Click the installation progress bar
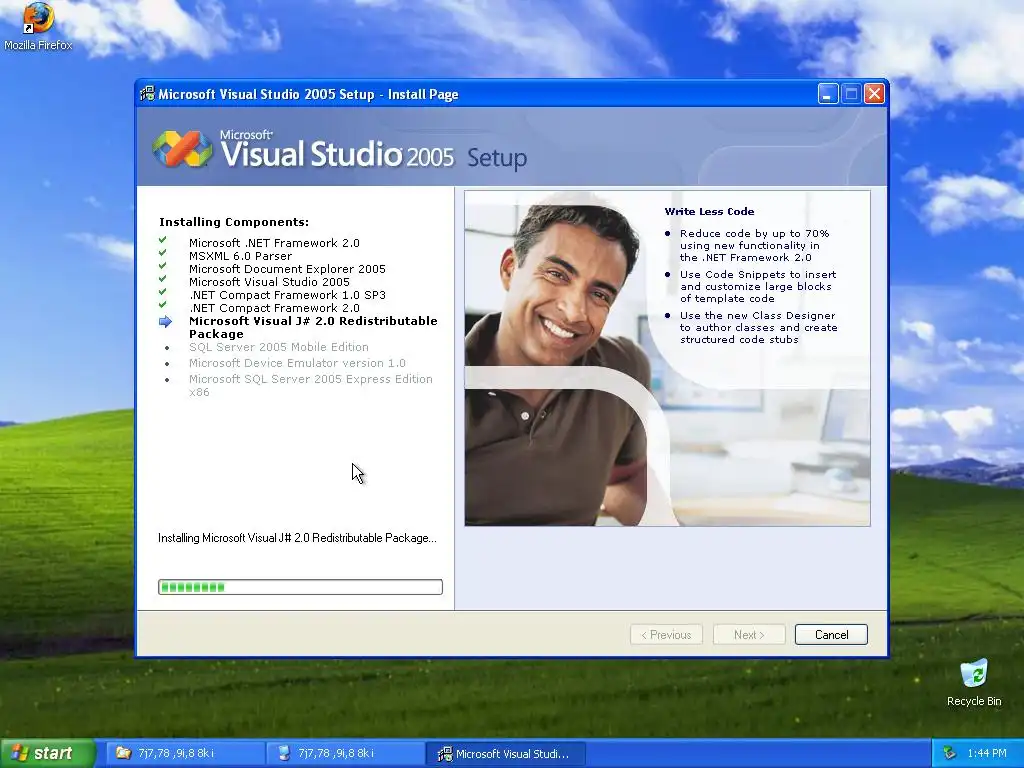1024x768 pixels. 300,587
